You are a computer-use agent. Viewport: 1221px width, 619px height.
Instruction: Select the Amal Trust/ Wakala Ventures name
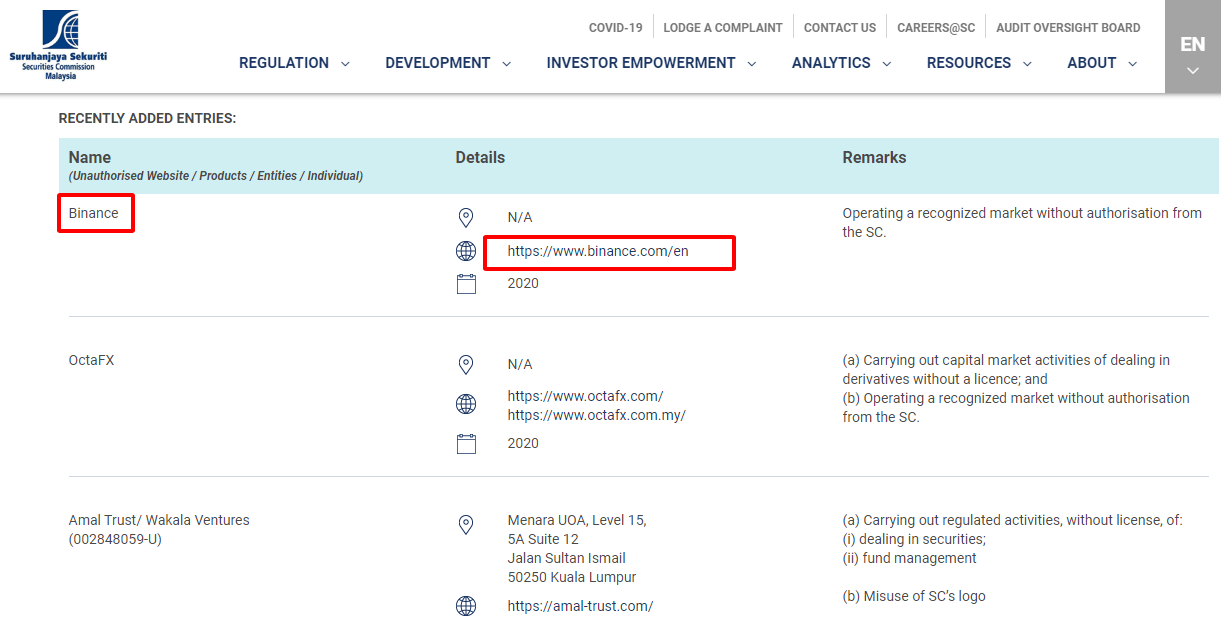coord(159,520)
